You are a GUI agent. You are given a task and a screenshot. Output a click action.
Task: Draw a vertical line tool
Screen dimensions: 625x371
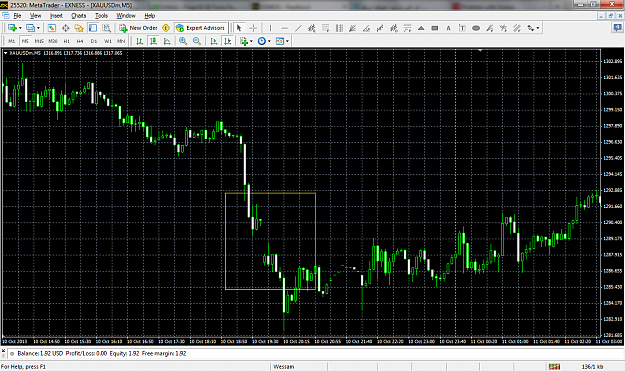click(x=270, y=28)
